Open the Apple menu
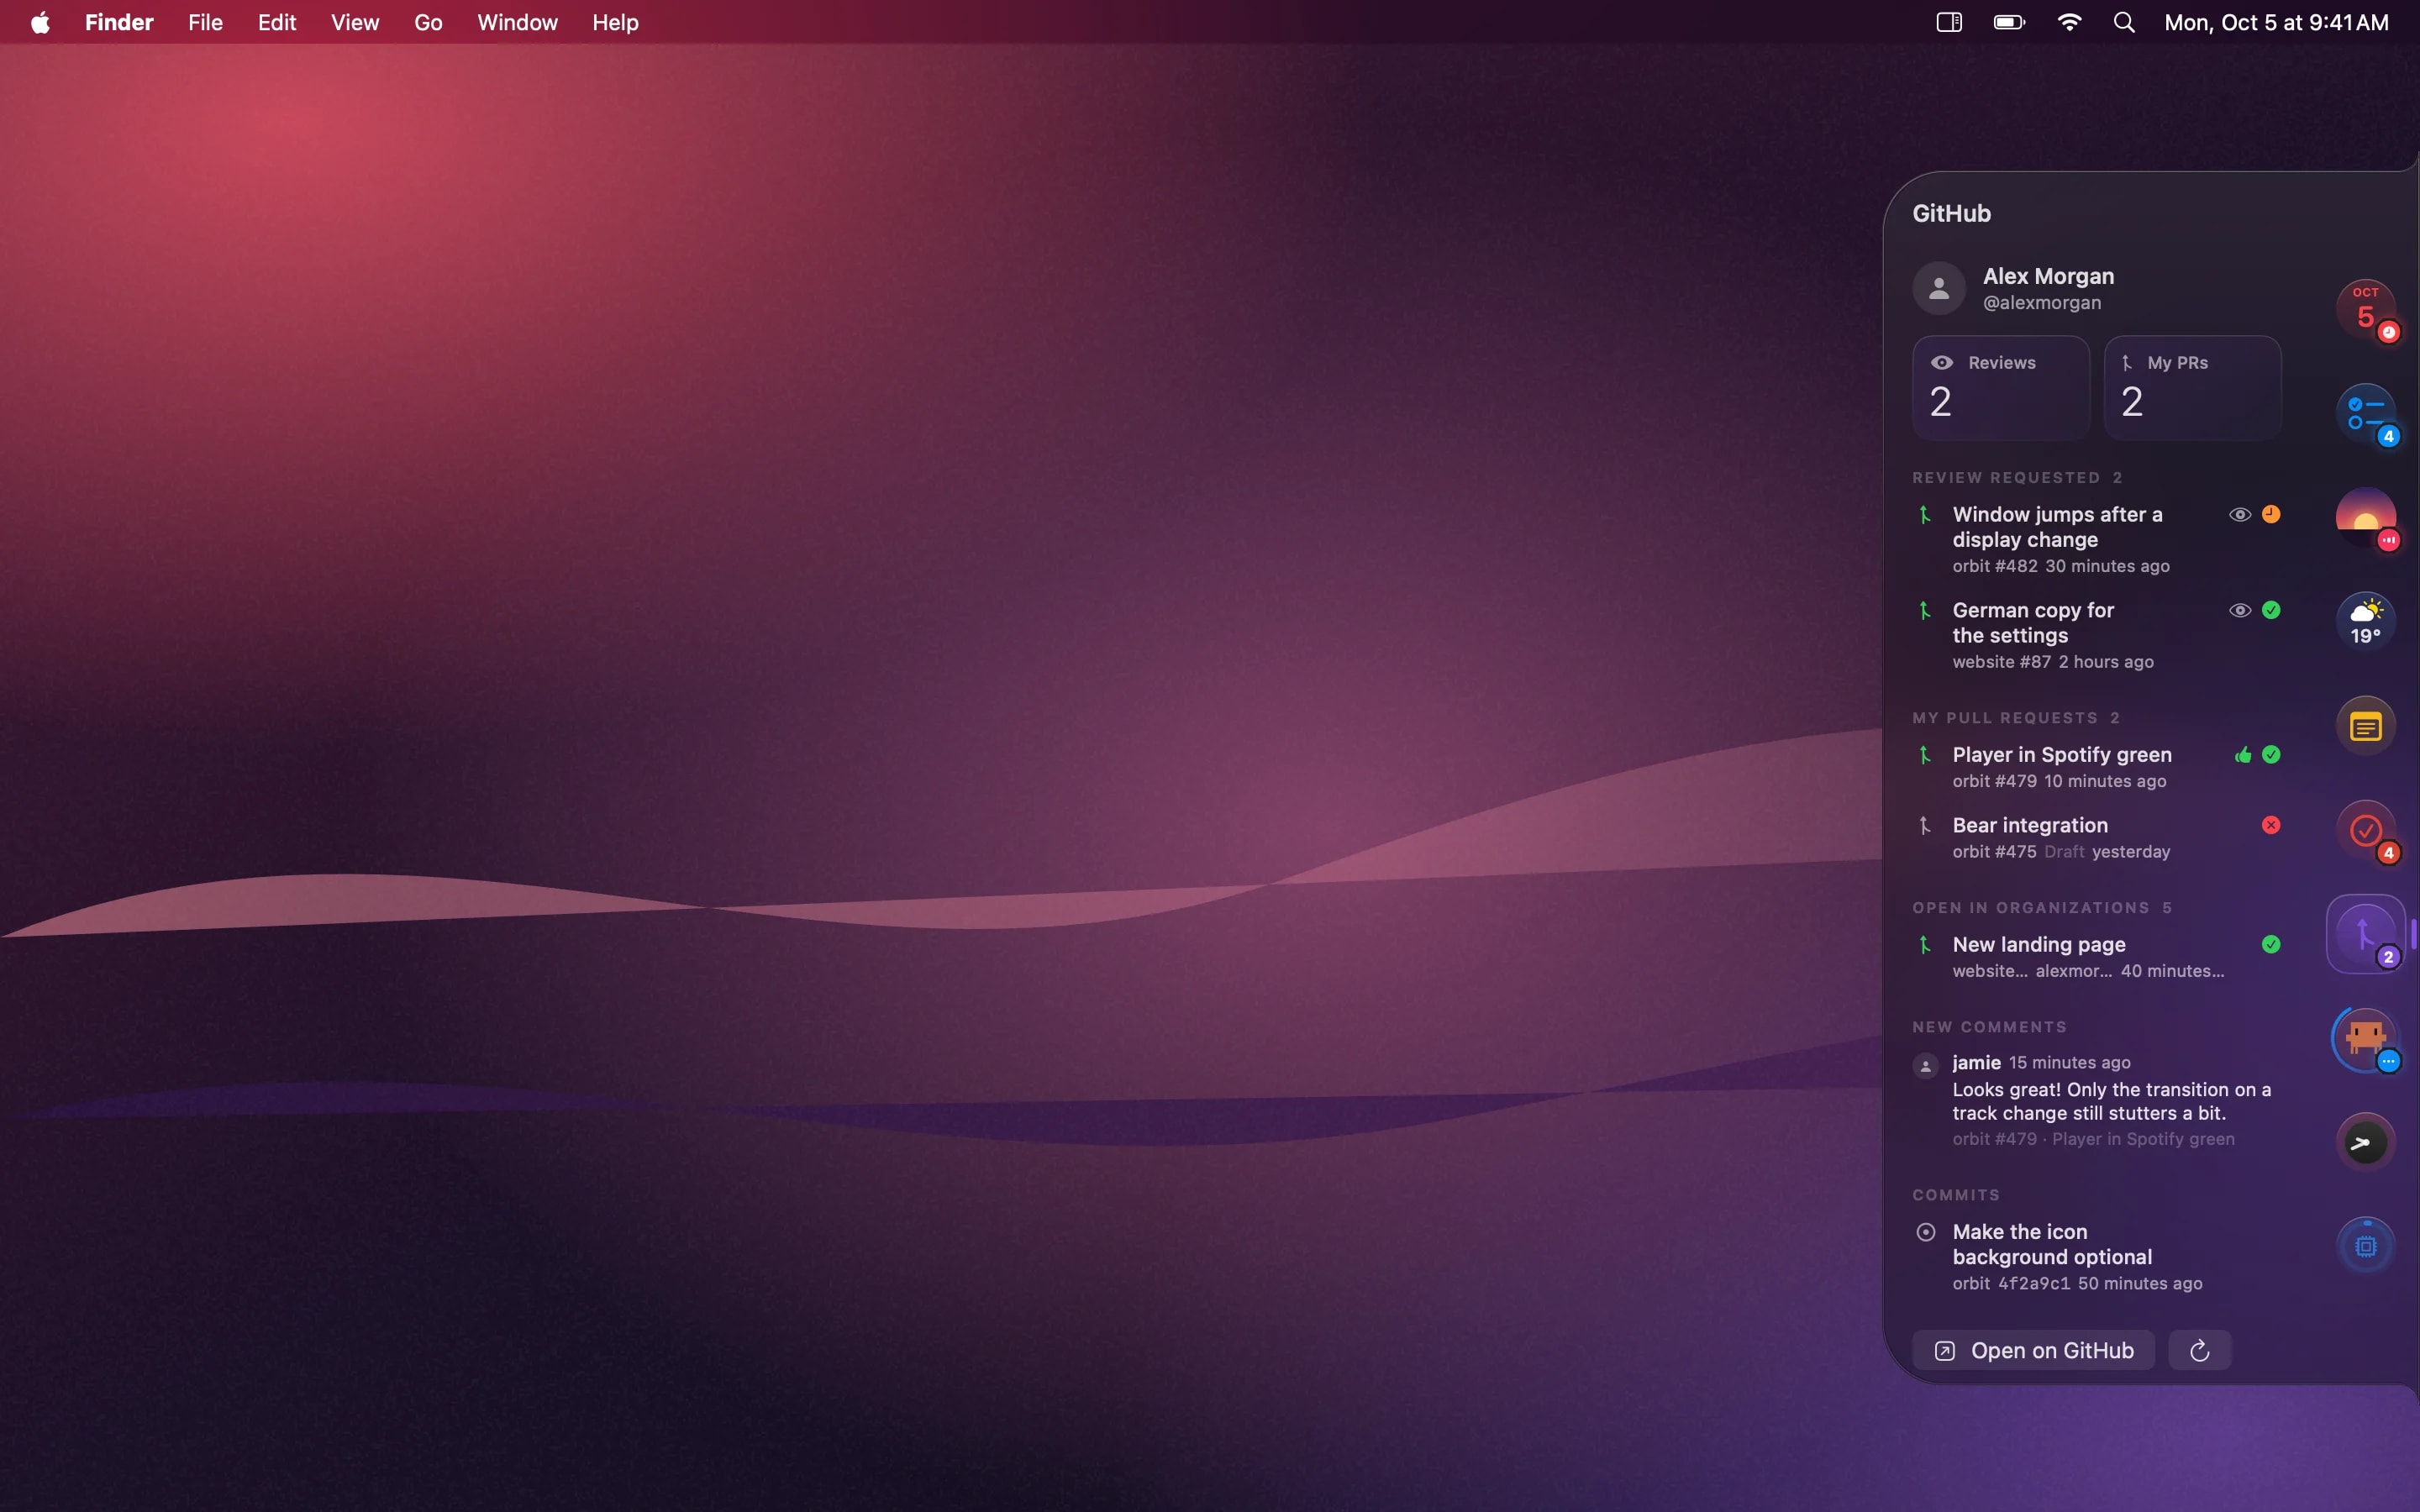 [40, 22]
